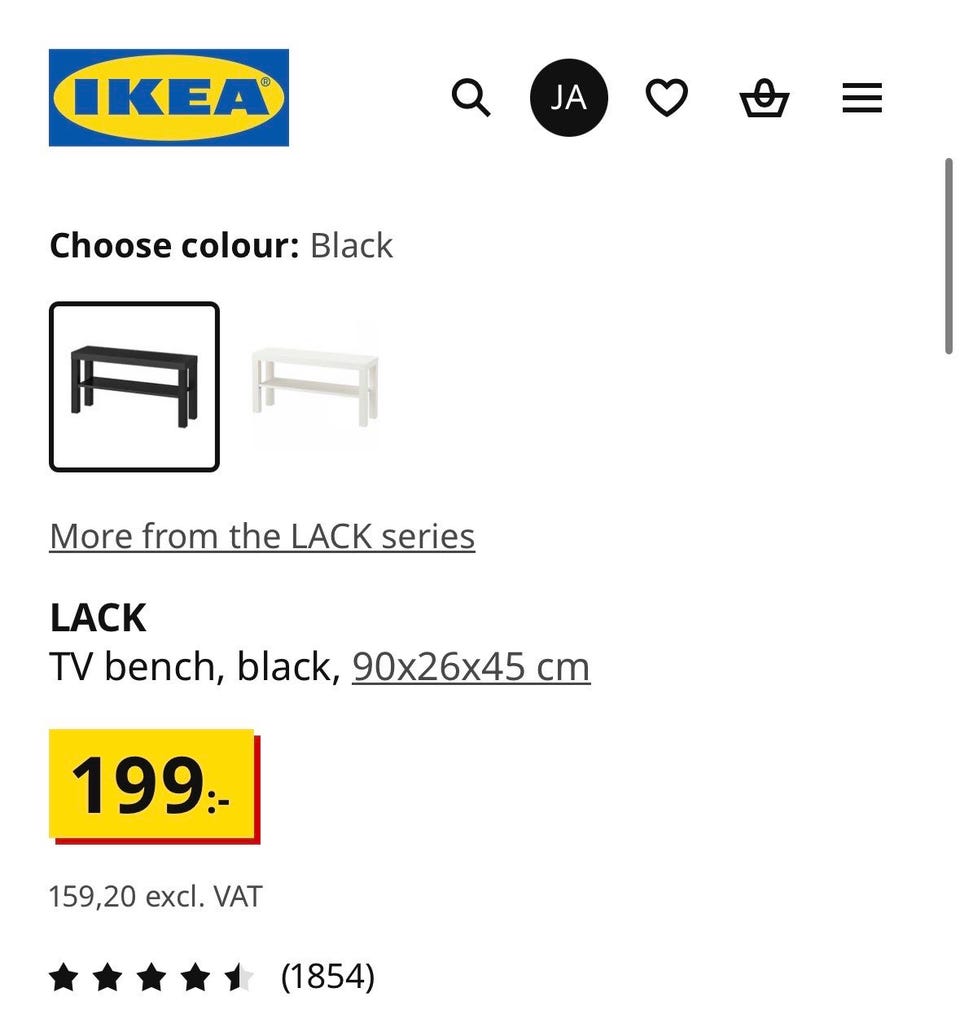Click the 159,20 excl. VAT price text

tap(155, 897)
